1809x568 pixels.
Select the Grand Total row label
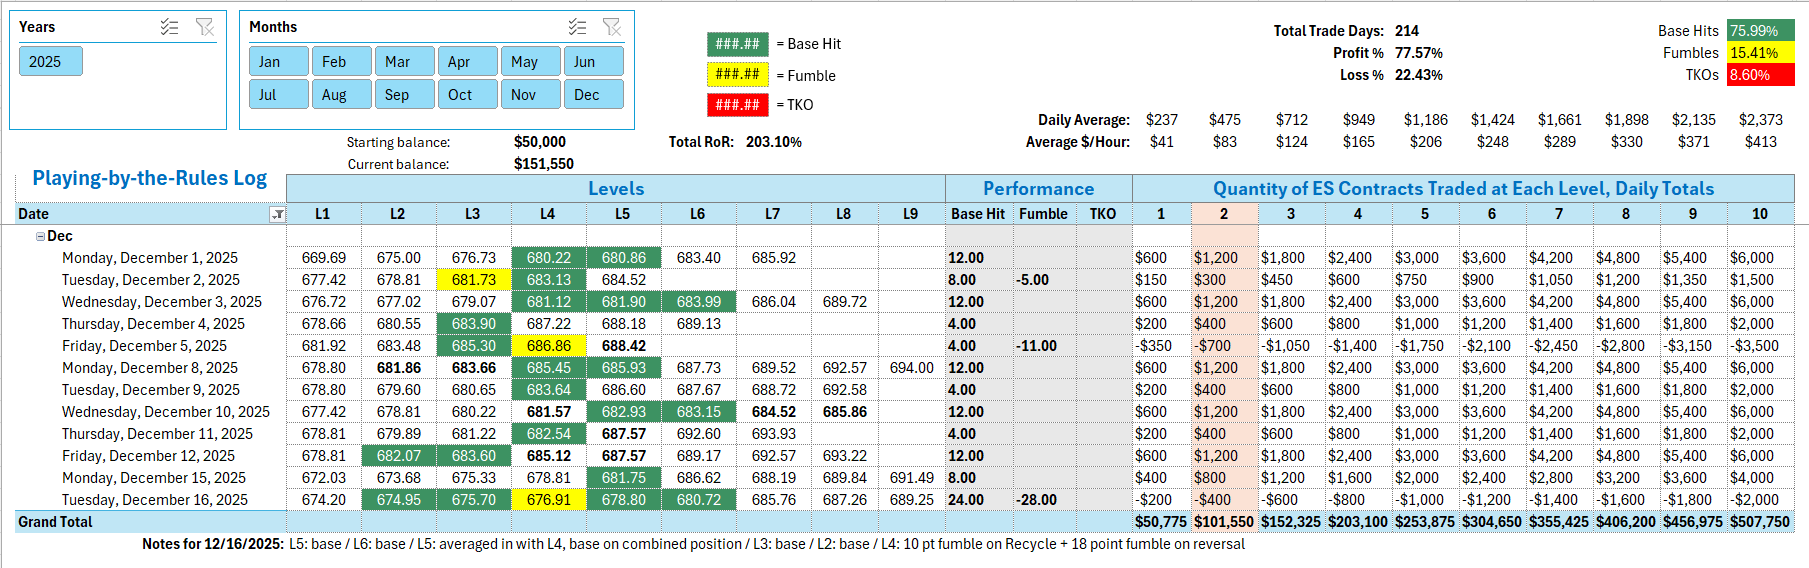pyautogui.click(x=55, y=522)
